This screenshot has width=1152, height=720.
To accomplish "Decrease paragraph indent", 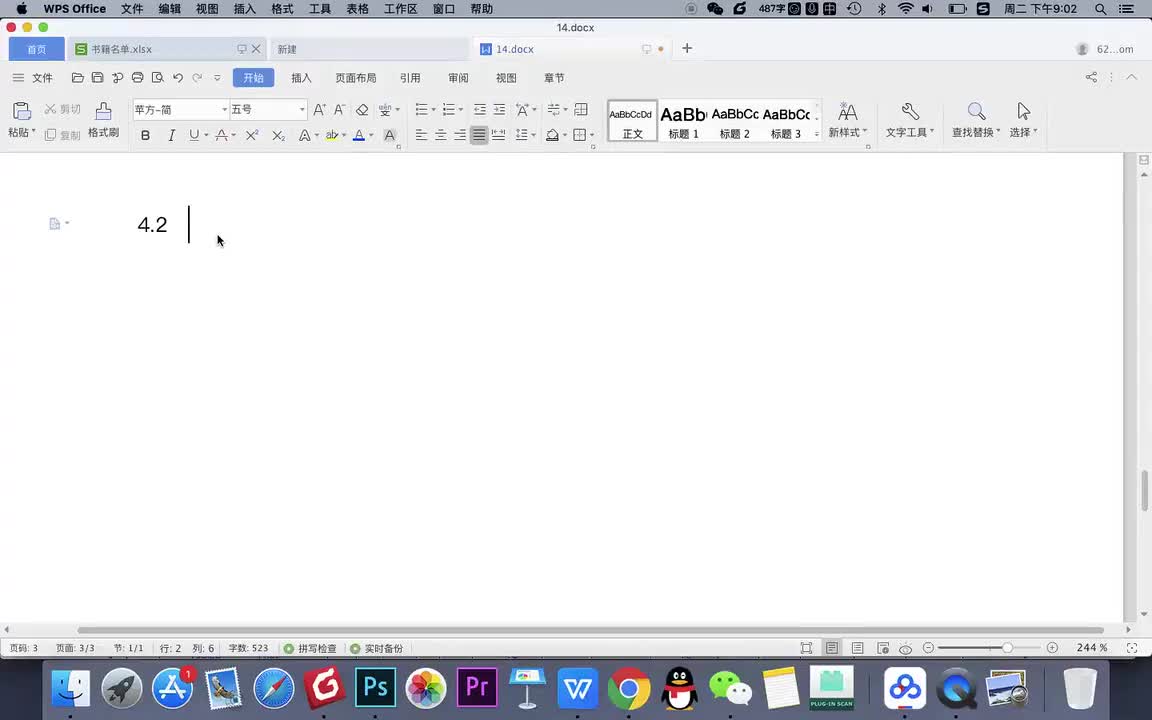I will click(479, 109).
